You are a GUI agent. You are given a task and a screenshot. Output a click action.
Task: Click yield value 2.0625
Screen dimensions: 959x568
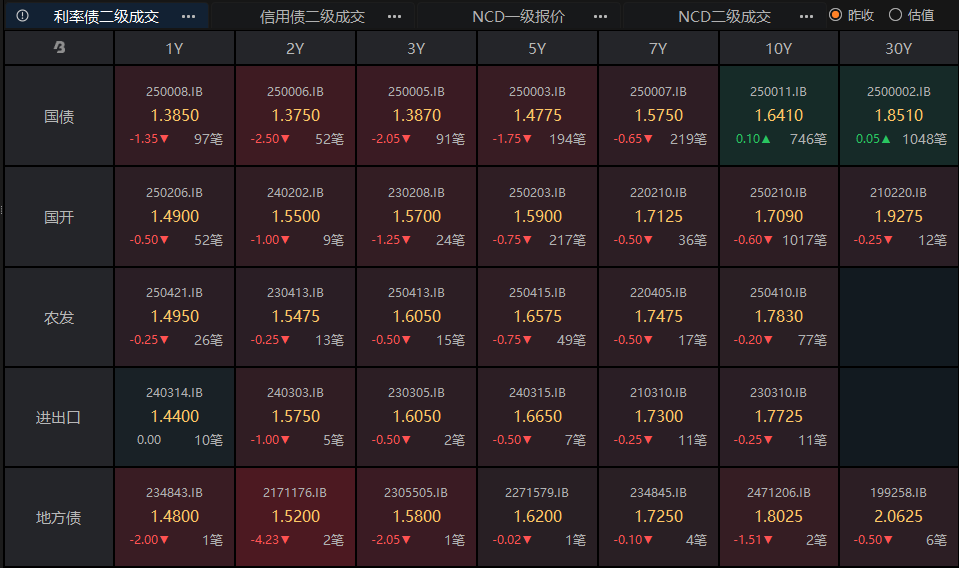[898, 517]
